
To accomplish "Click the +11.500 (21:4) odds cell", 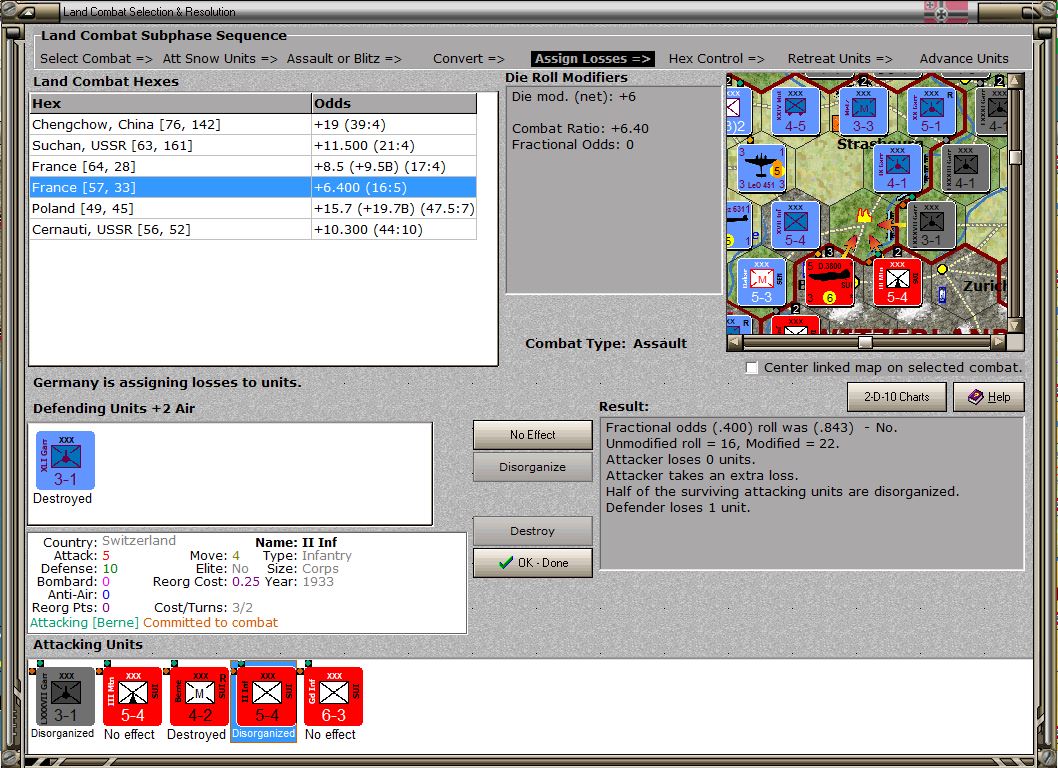I will click(x=394, y=145).
